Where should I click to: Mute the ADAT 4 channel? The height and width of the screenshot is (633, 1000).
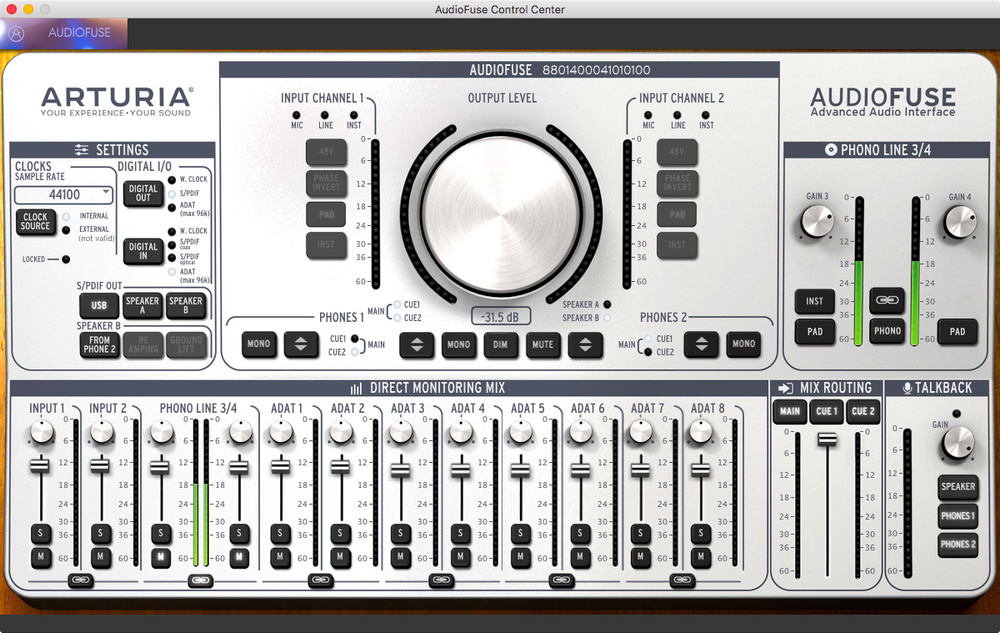[x=460, y=557]
